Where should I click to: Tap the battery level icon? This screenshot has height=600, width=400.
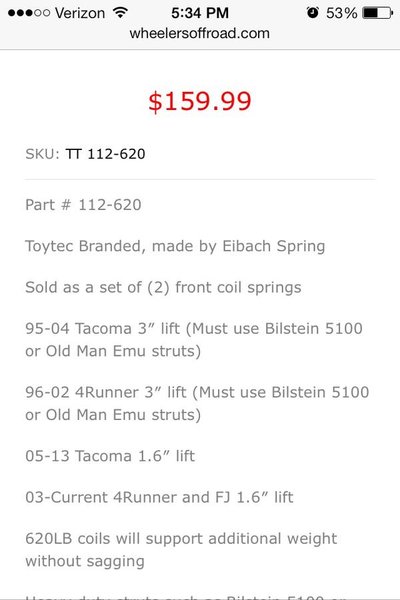point(377,13)
